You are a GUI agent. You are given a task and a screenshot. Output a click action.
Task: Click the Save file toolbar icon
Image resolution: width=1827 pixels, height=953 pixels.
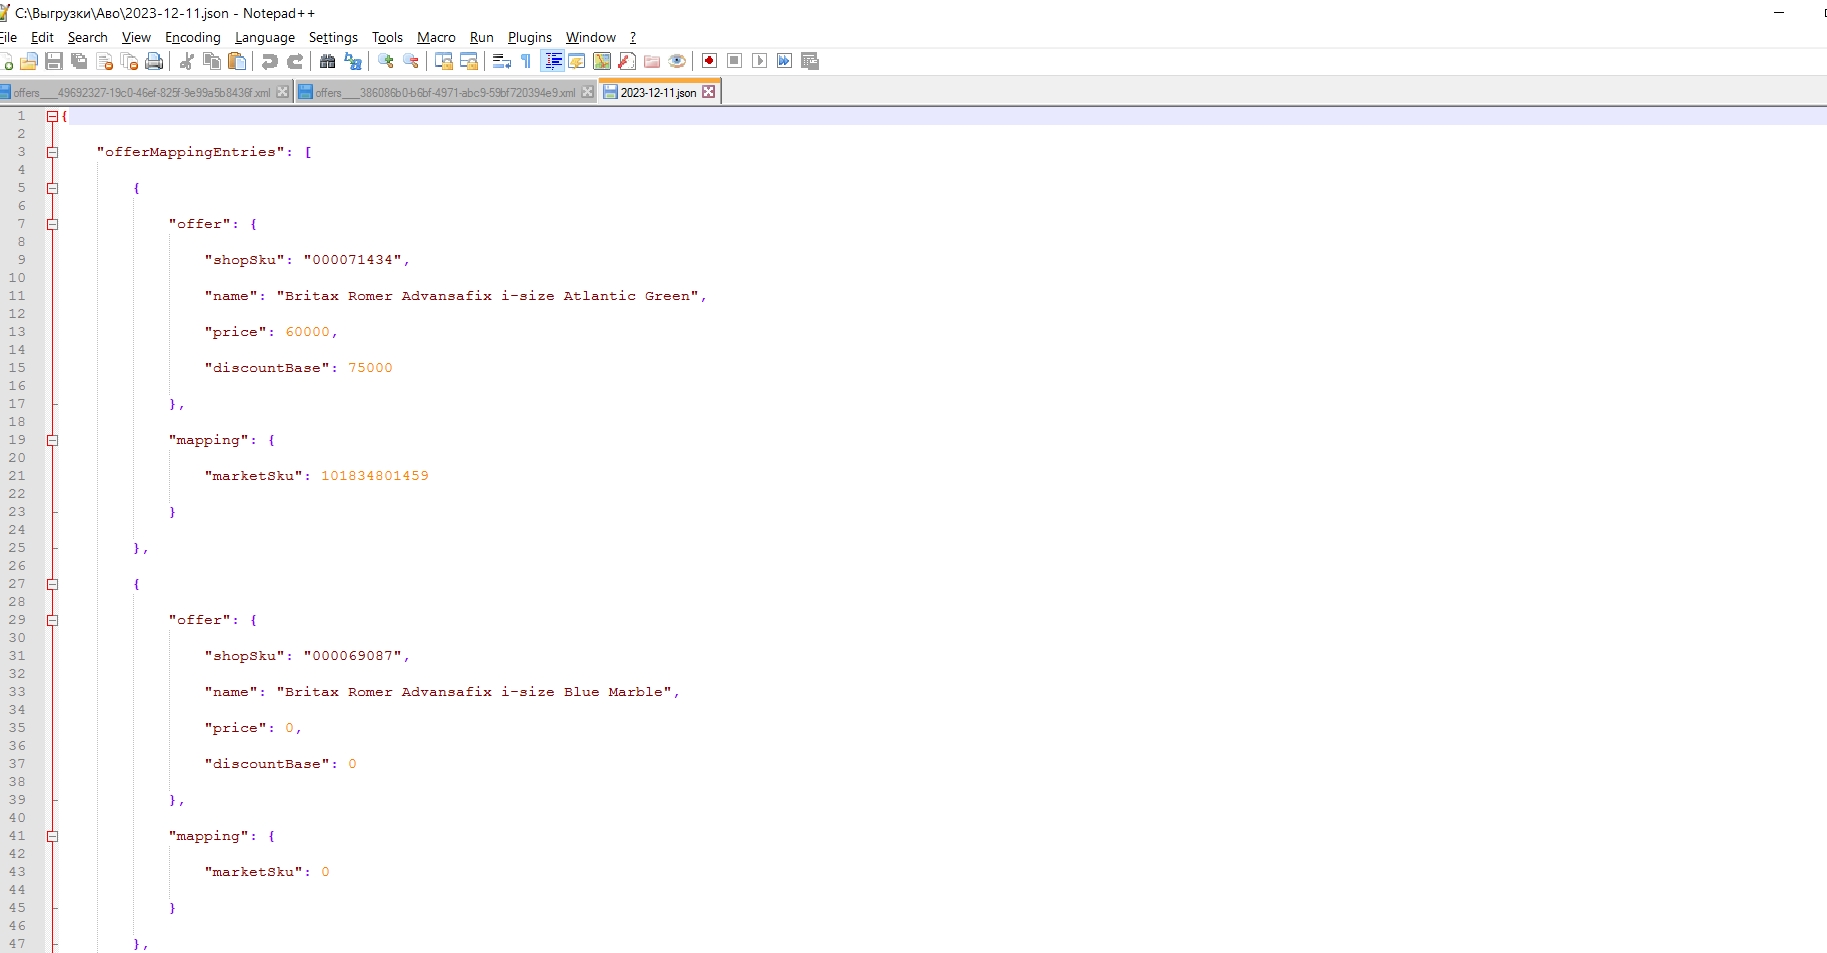tap(54, 61)
